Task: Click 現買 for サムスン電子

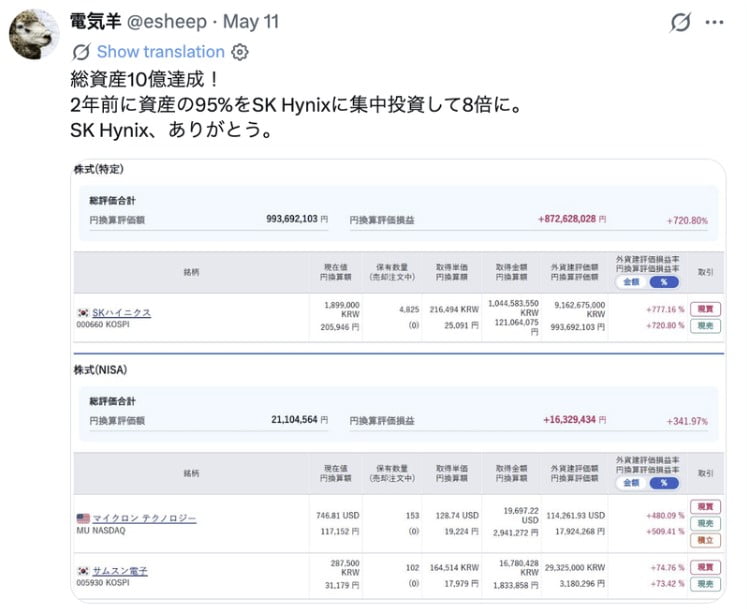Action: [x=705, y=567]
